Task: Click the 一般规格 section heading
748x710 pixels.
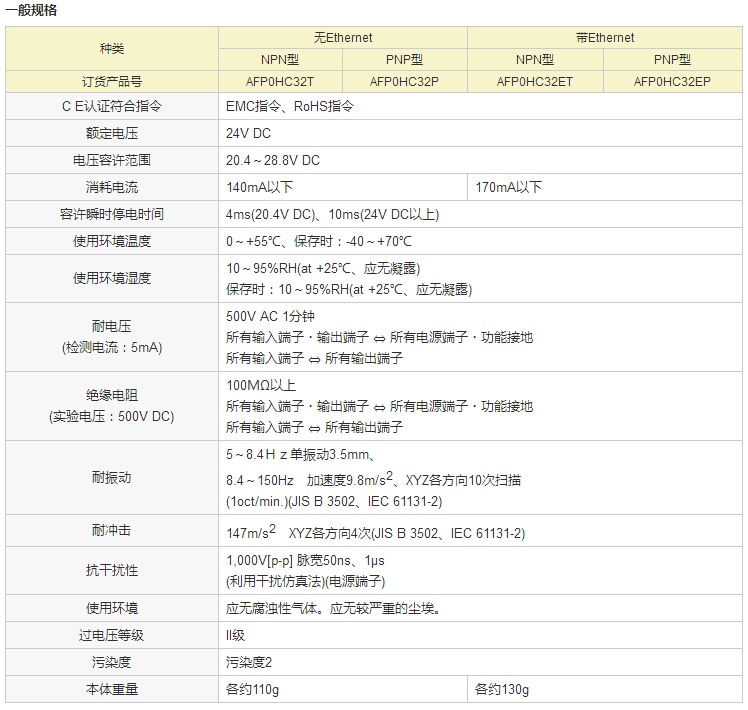Action: [31, 11]
